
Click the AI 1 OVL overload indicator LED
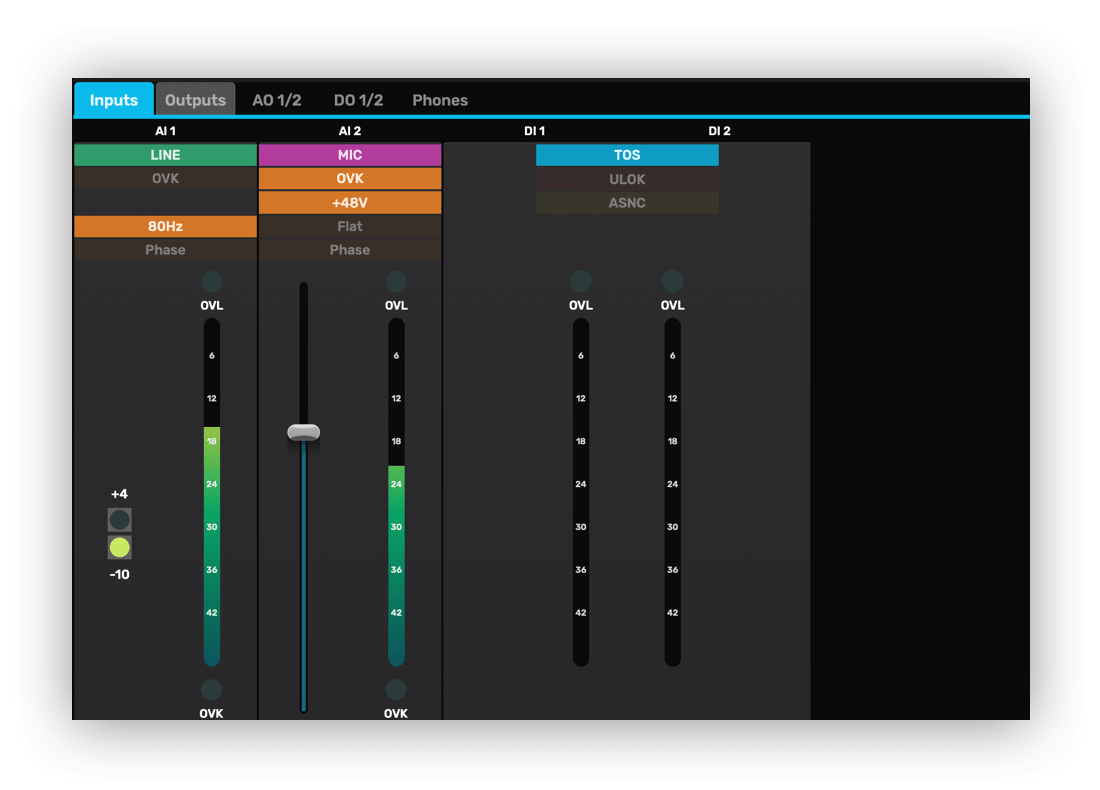(x=212, y=281)
